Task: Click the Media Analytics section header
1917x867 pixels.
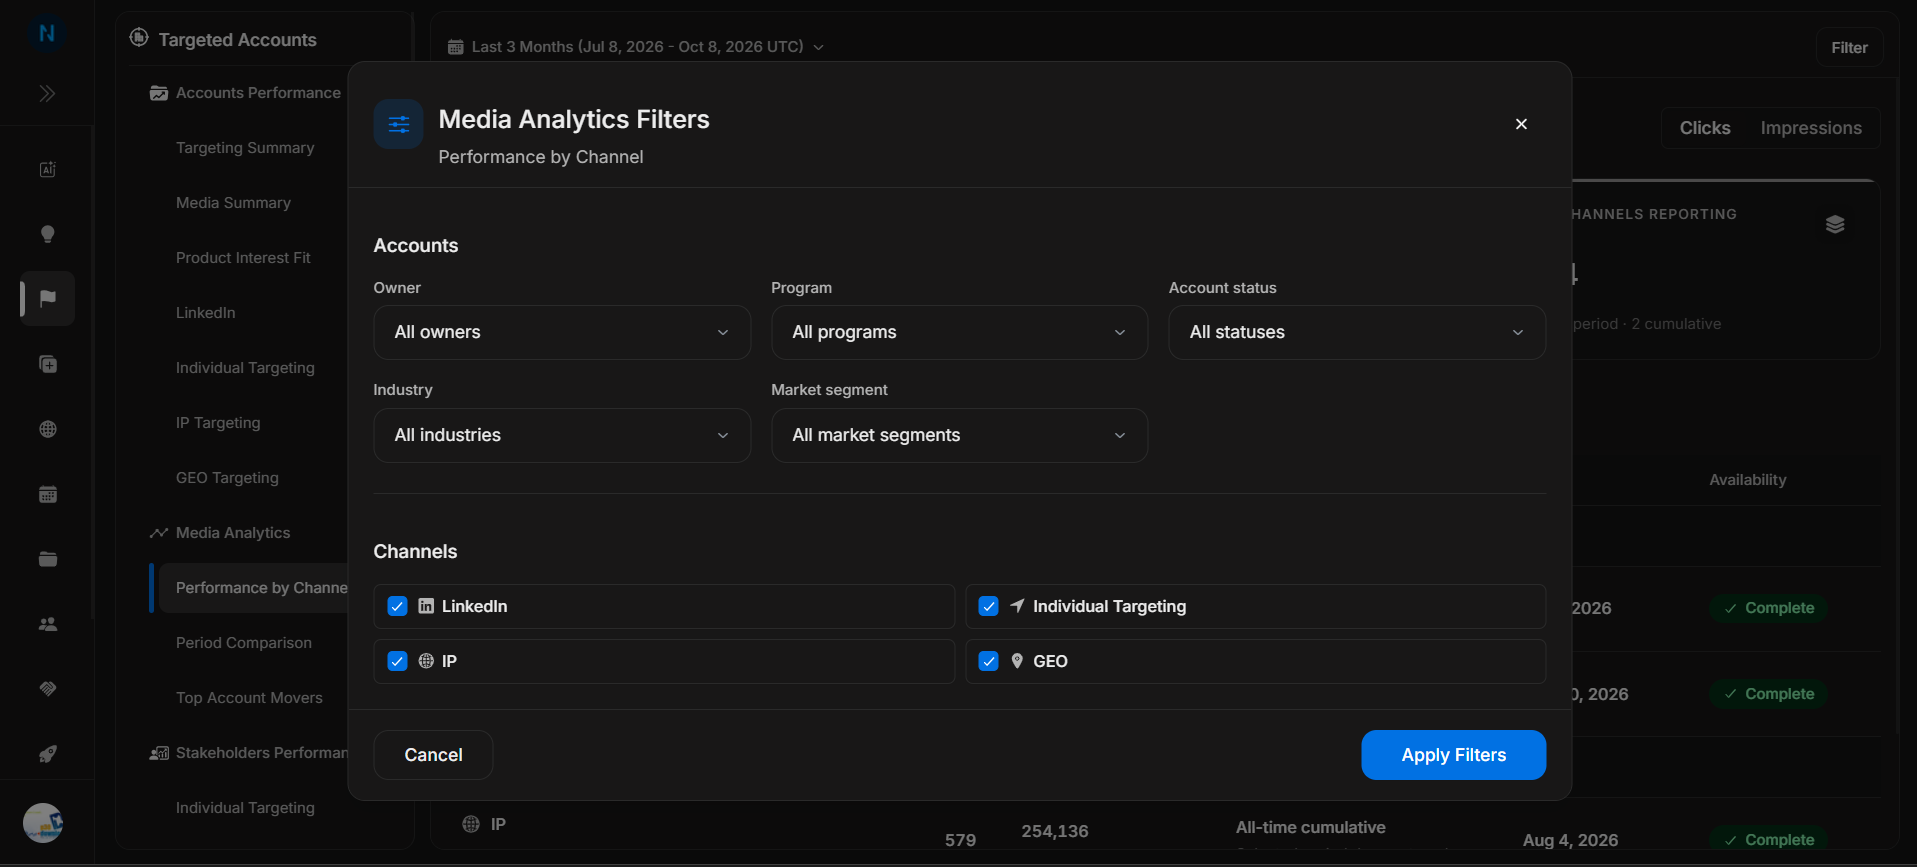Action: coord(221,533)
